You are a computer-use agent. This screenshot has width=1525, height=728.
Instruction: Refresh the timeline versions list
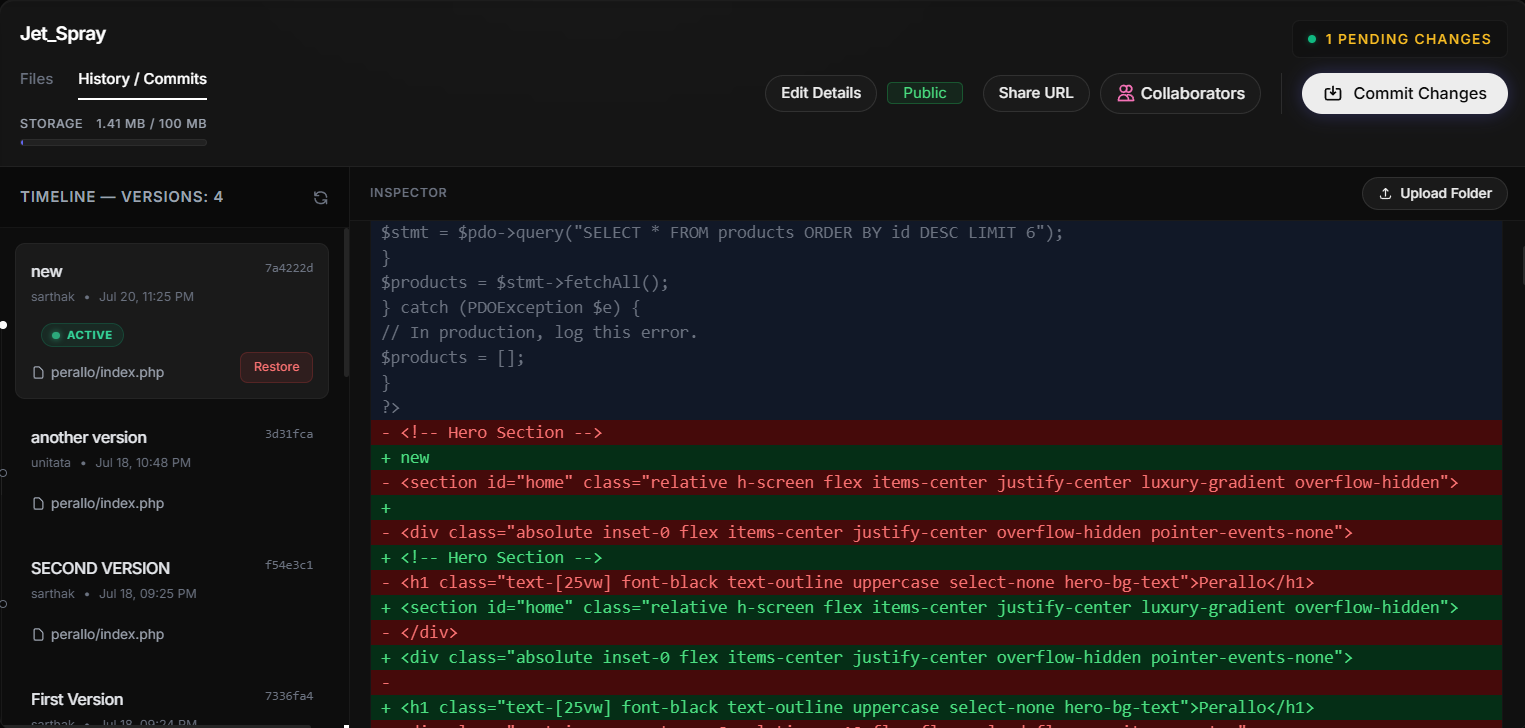tap(321, 198)
